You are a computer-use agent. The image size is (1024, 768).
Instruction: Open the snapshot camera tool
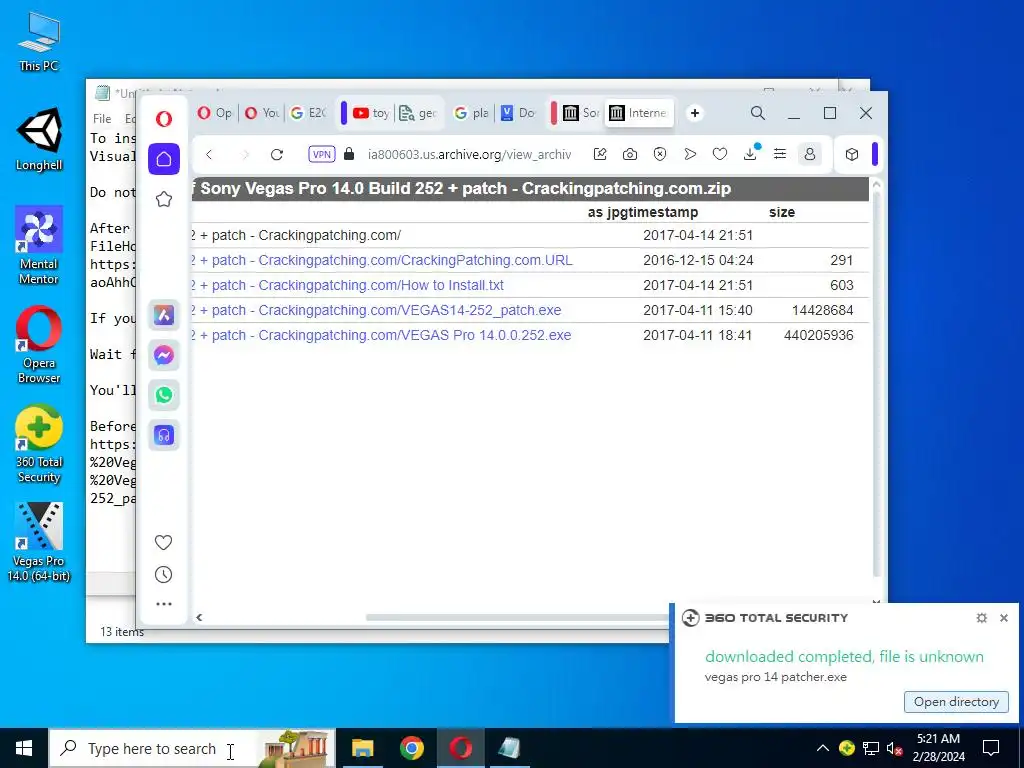(x=630, y=154)
